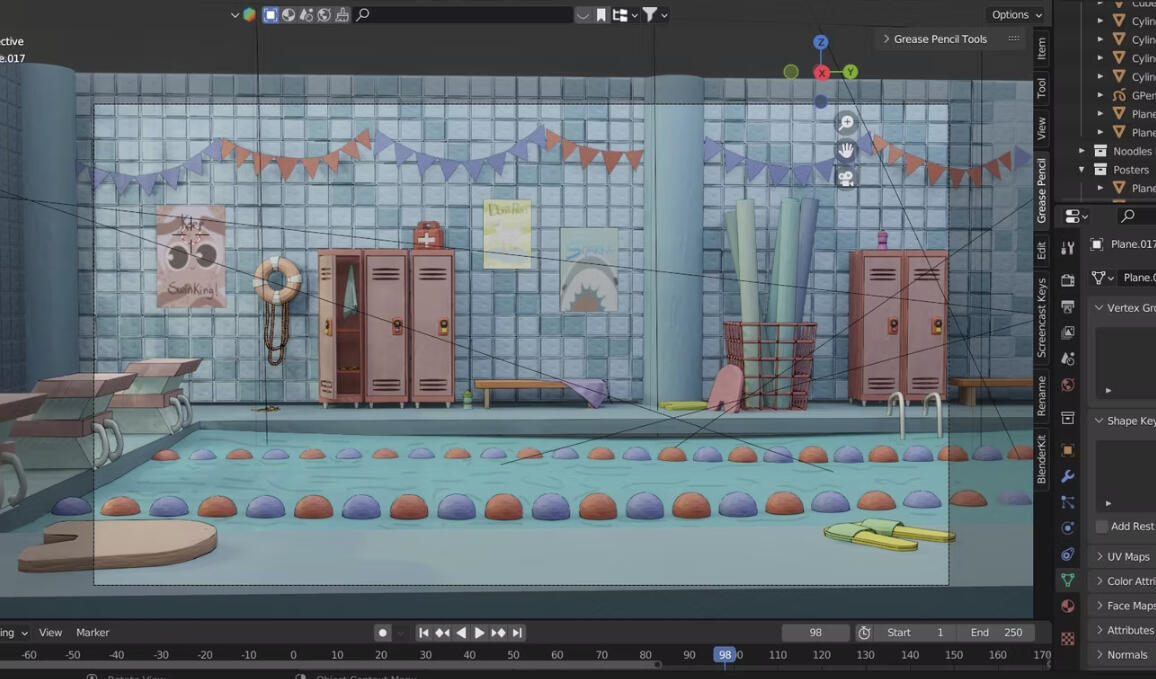Open the Object Data properties green triangle tab
The height and width of the screenshot is (679, 1156).
1068,580
